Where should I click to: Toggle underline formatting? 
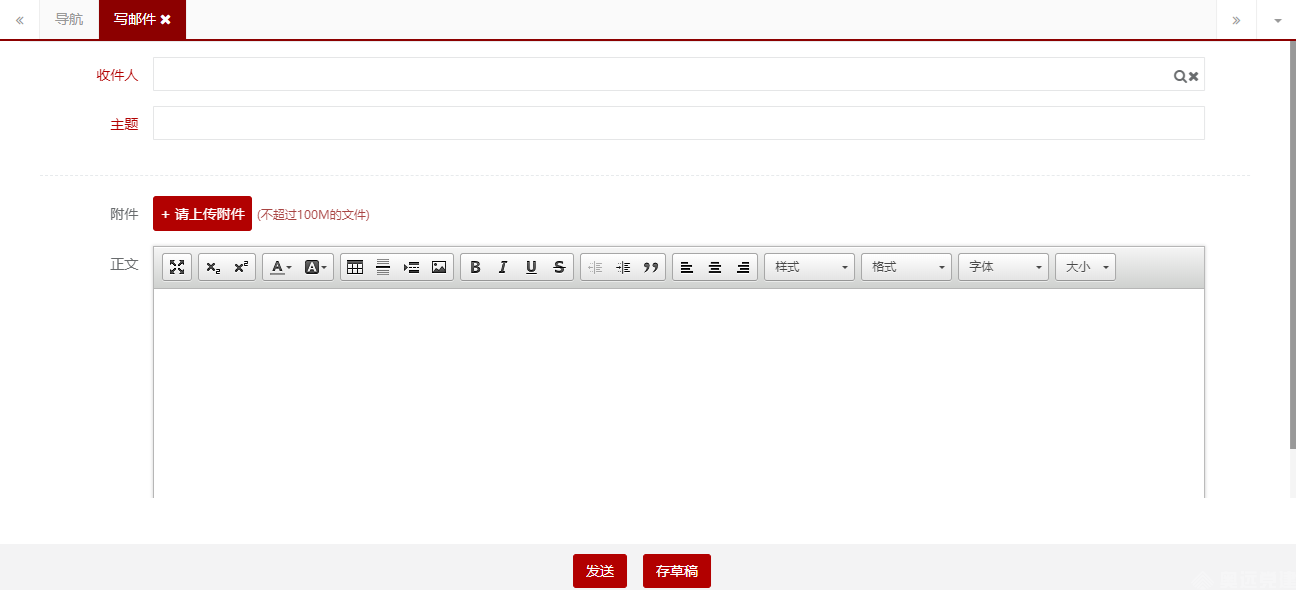click(531, 267)
